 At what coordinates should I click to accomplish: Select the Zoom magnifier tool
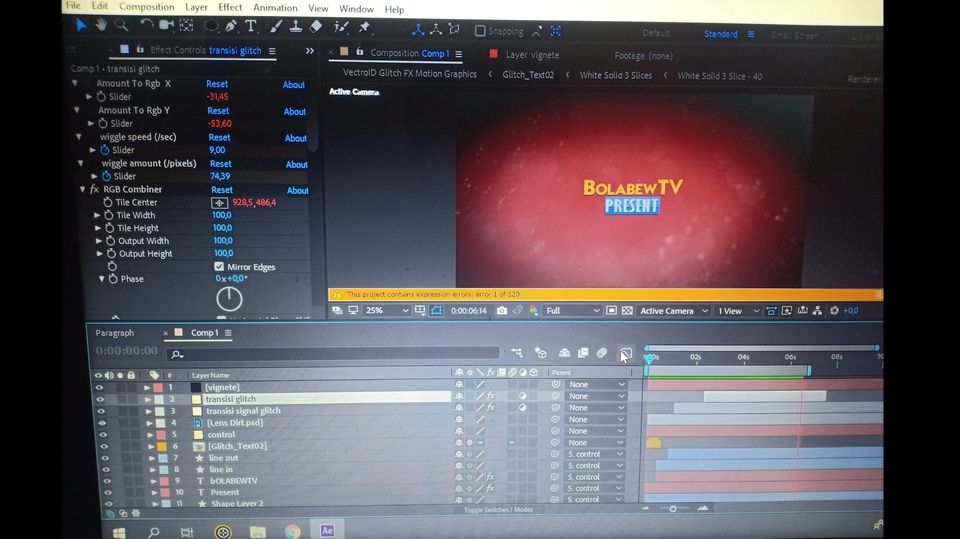(x=121, y=25)
